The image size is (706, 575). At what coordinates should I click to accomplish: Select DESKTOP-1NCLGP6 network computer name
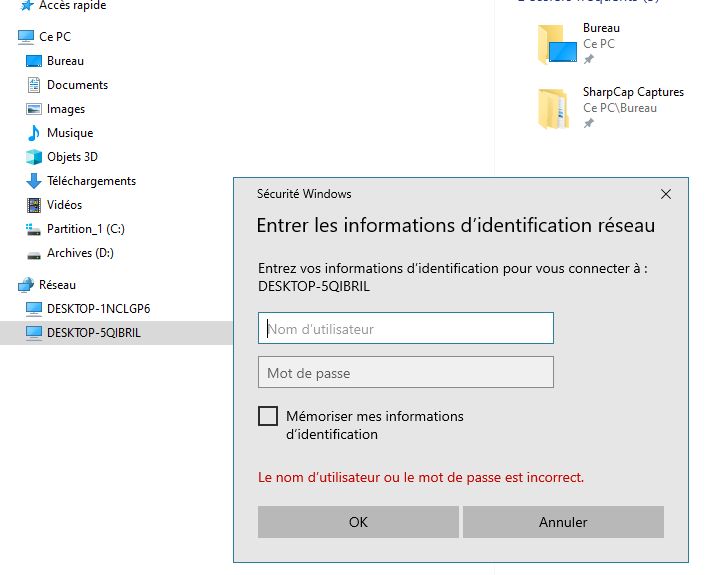(99, 309)
